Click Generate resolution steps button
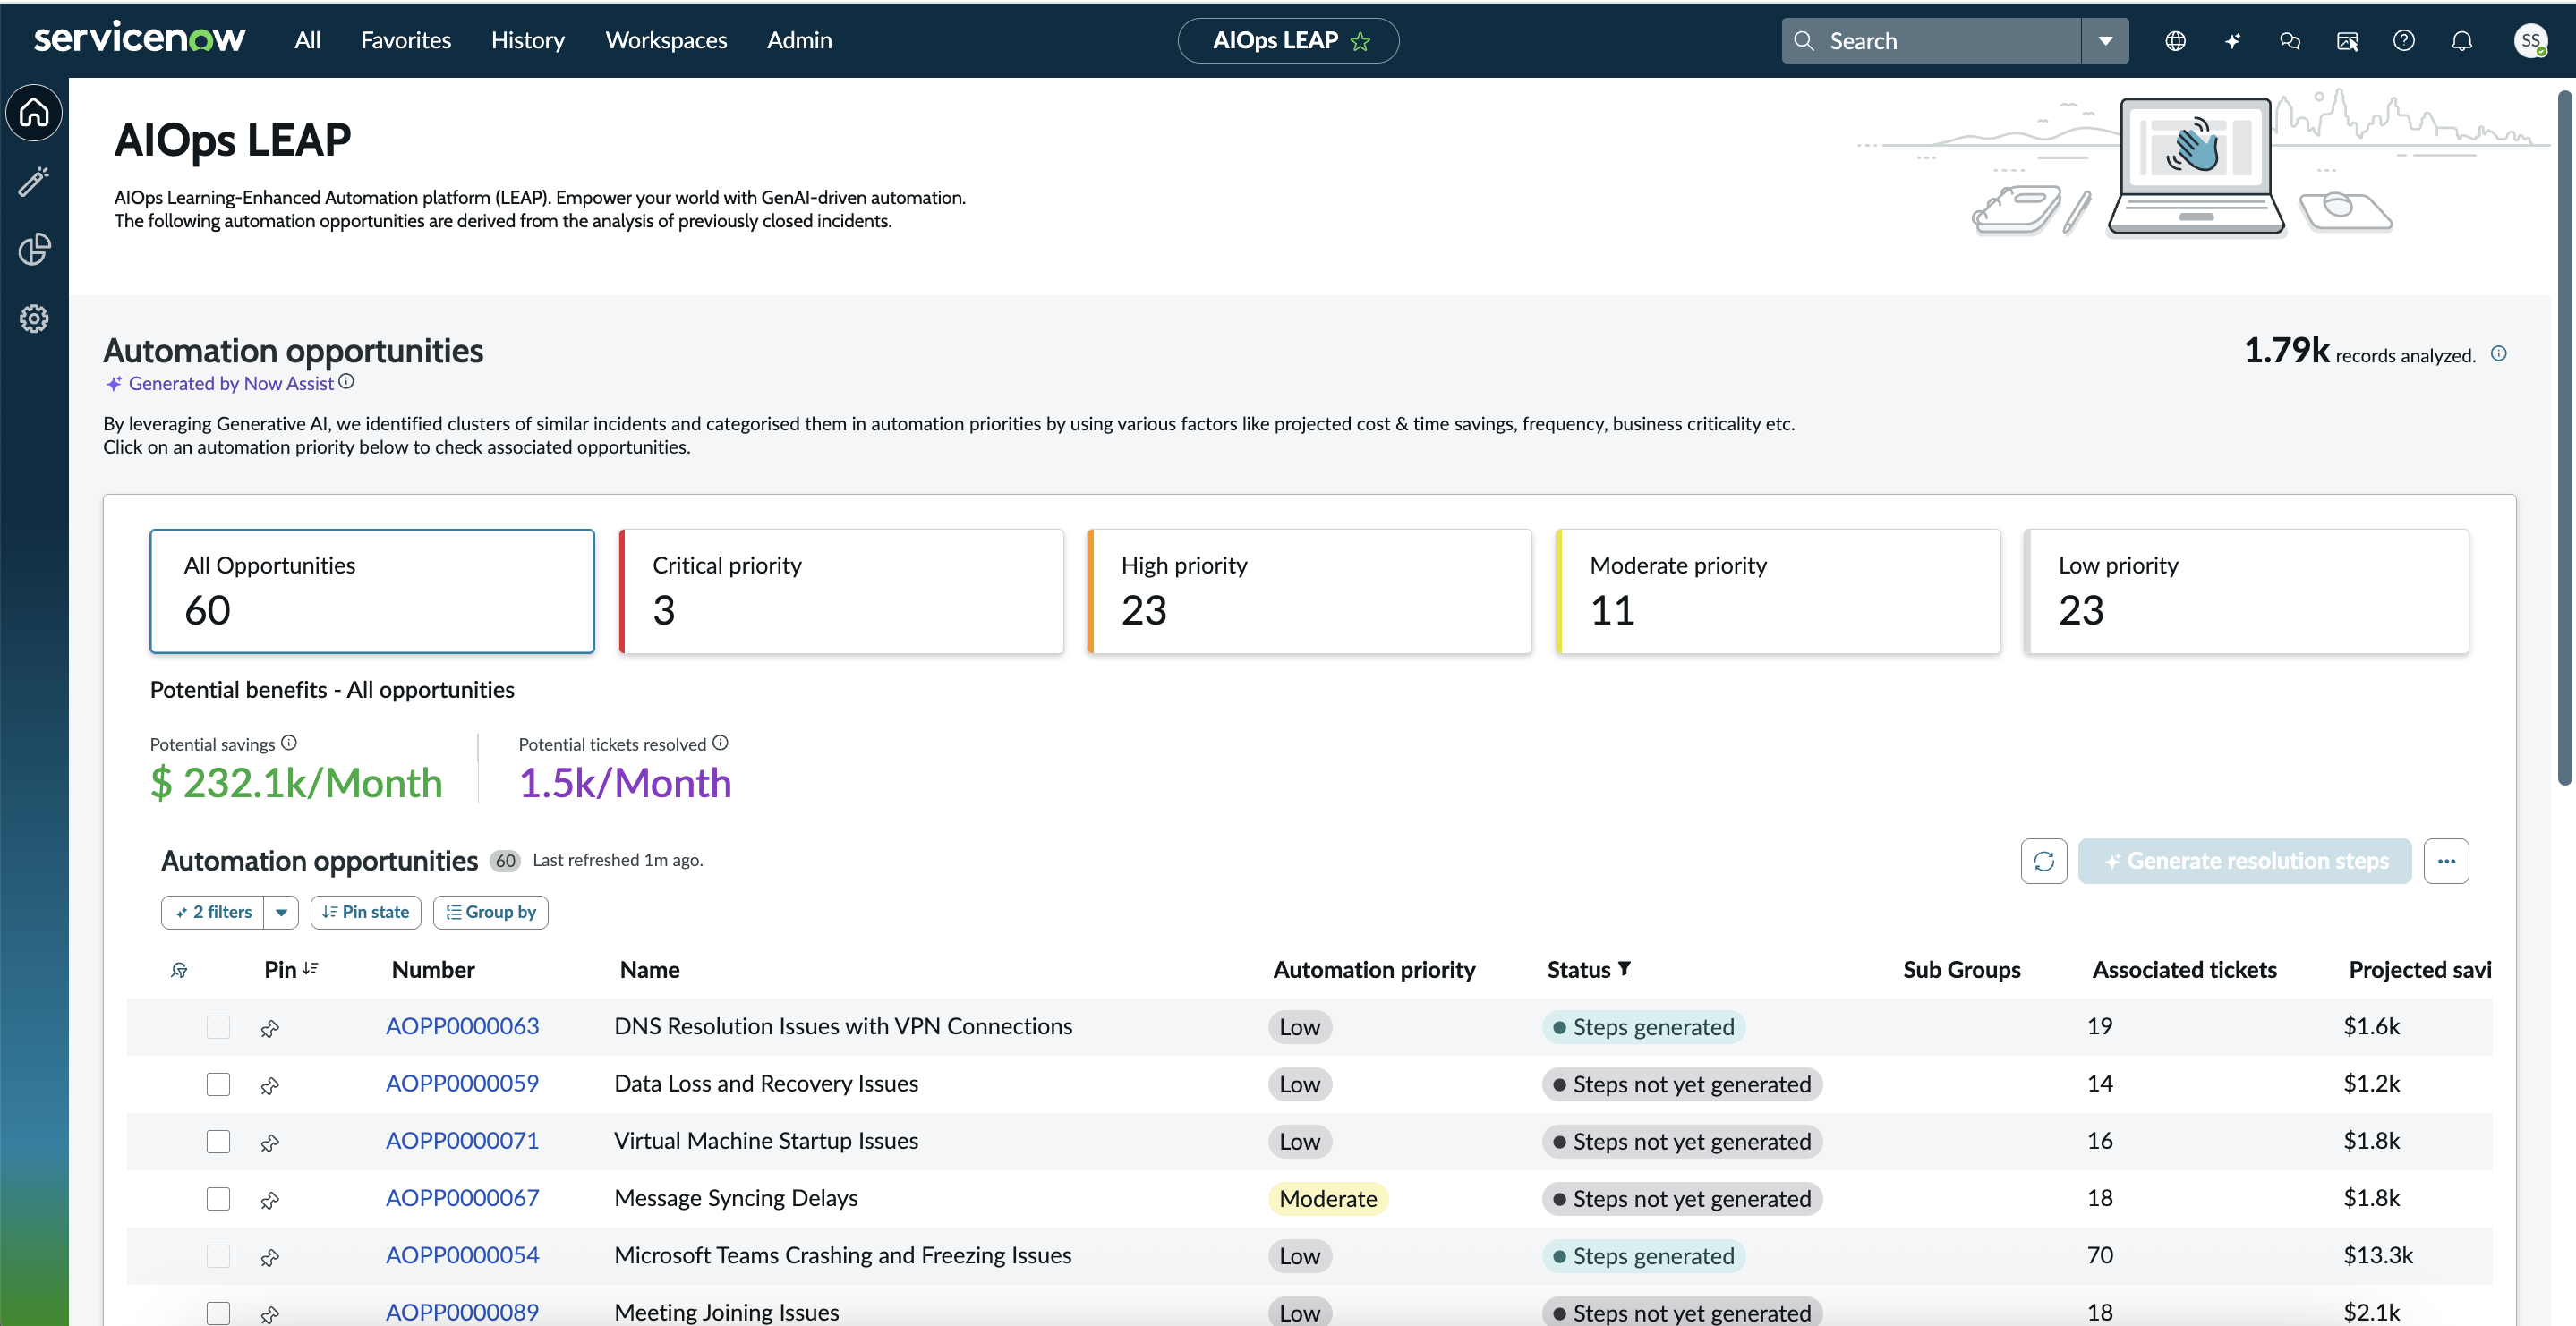The height and width of the screenshot is (1326, 2576). tap(2244, 861)
